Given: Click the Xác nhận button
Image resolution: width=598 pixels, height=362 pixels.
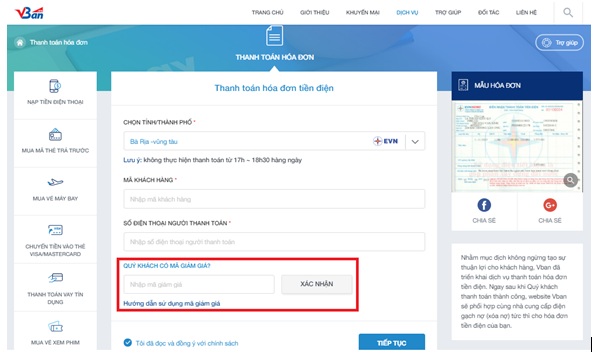Looking at the screenshot, I should tap(317, 284).
